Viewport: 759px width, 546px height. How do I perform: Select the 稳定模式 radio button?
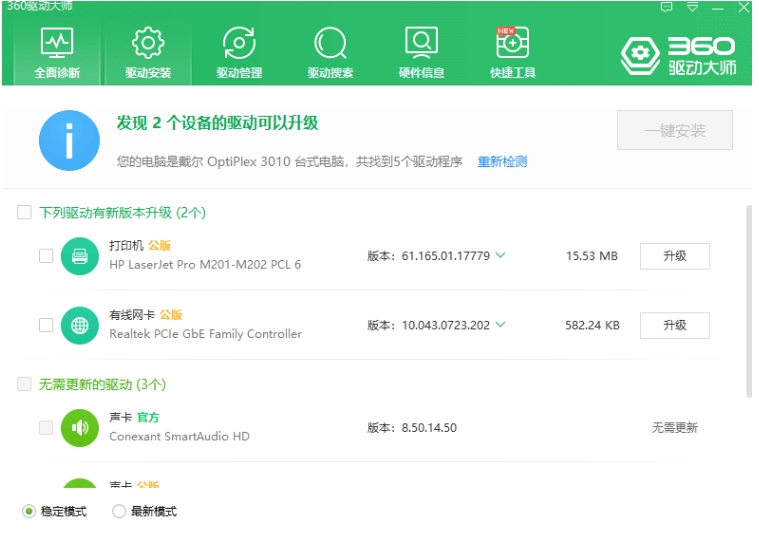click(x=29, y=511)
